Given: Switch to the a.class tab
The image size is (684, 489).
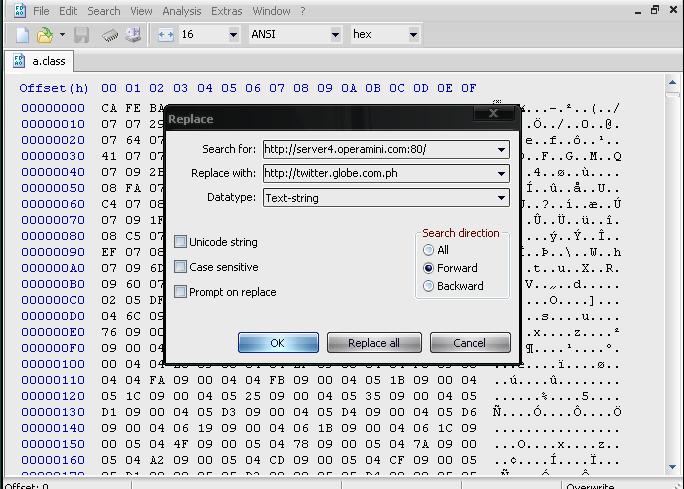Looking at the screenshot, I should pos(39,61).
